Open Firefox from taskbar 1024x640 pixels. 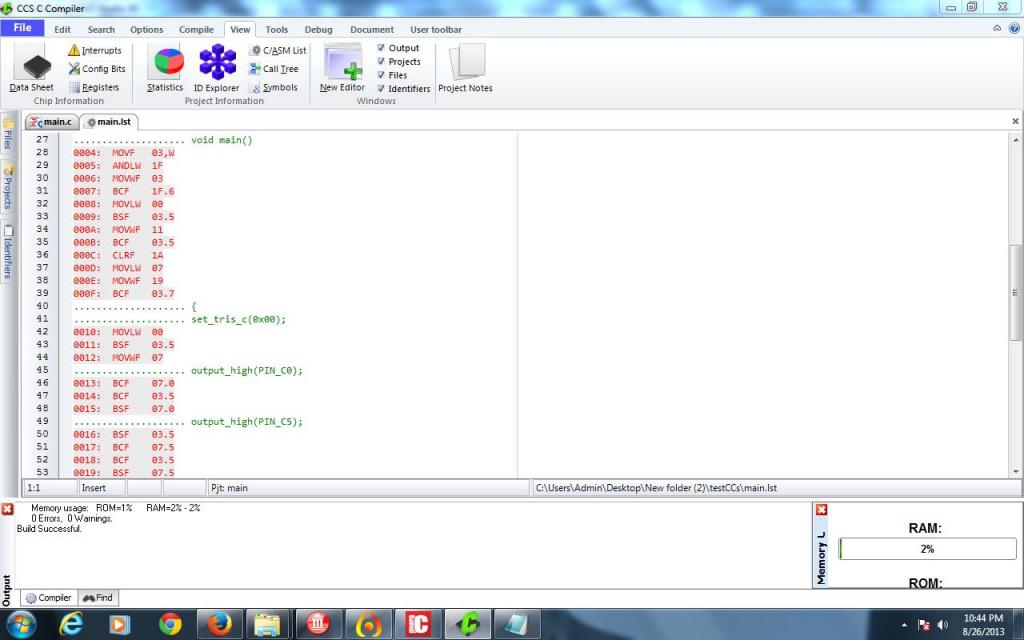point(219,624)
